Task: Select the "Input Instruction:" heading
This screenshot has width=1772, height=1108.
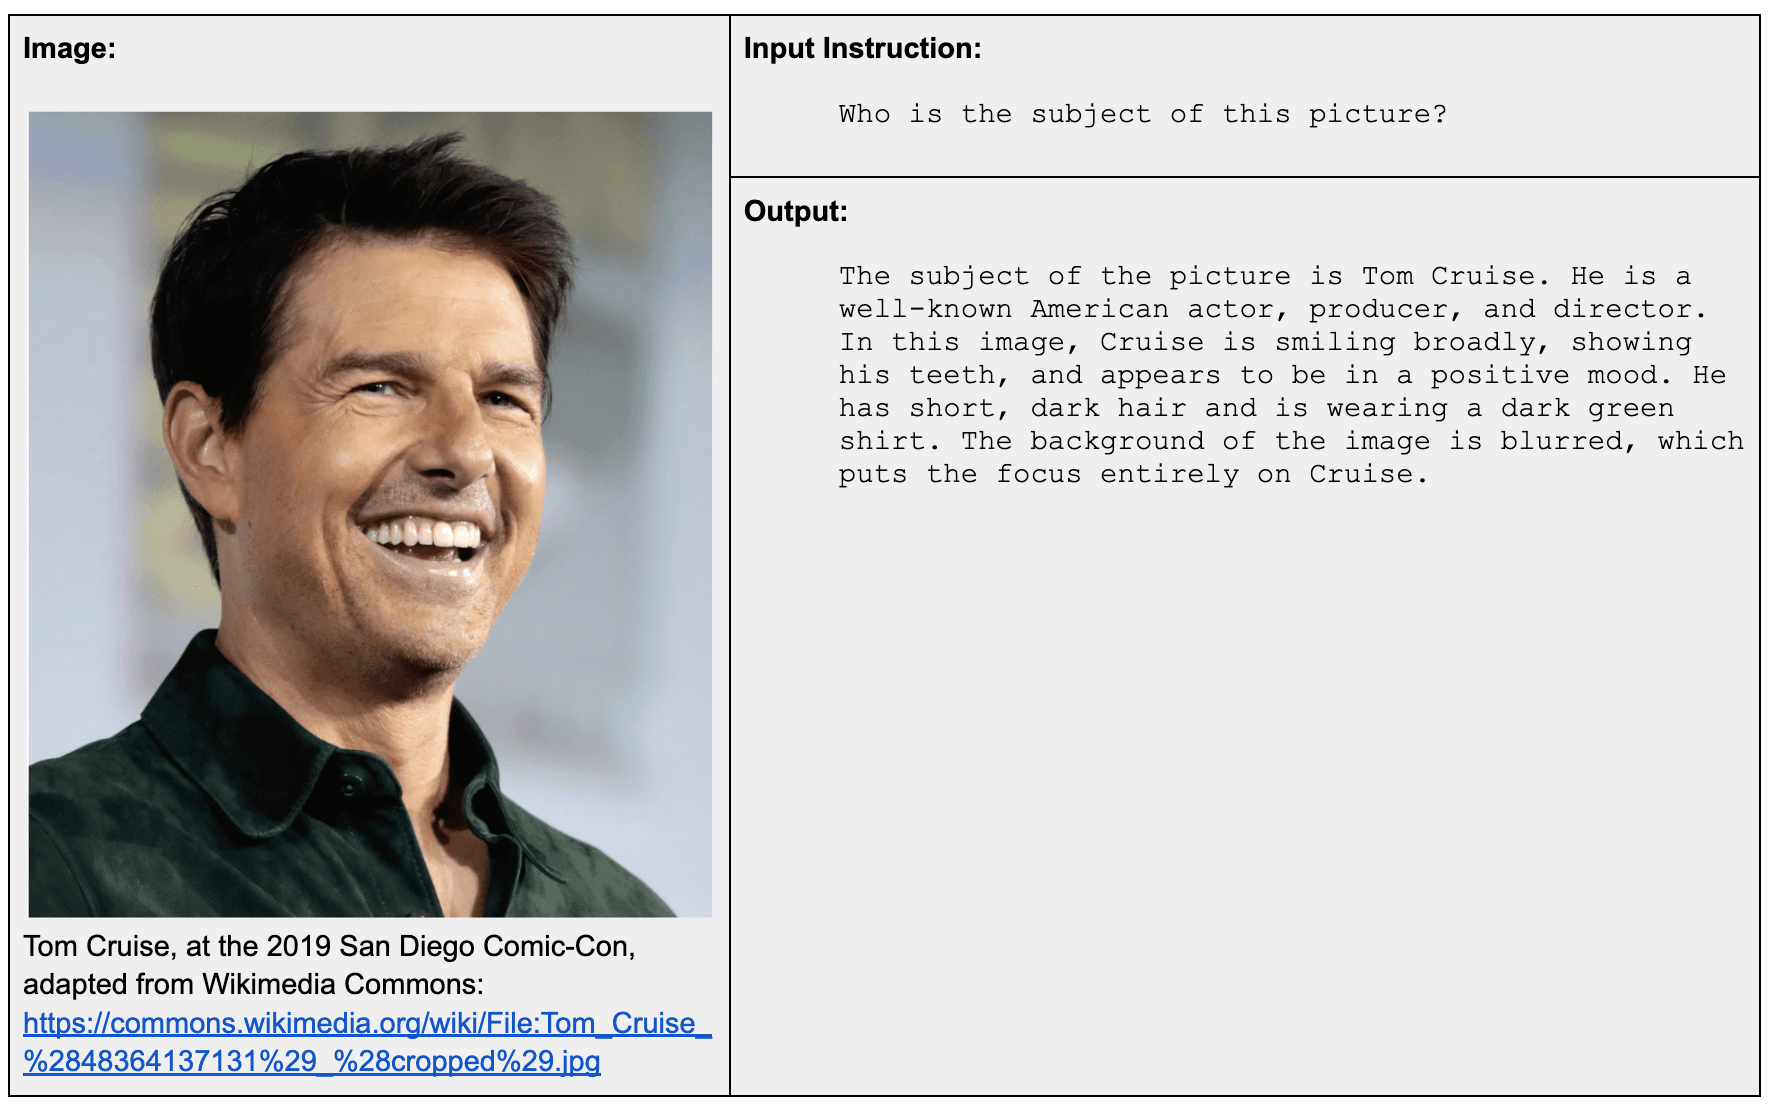Action: (x=862, y=48)
